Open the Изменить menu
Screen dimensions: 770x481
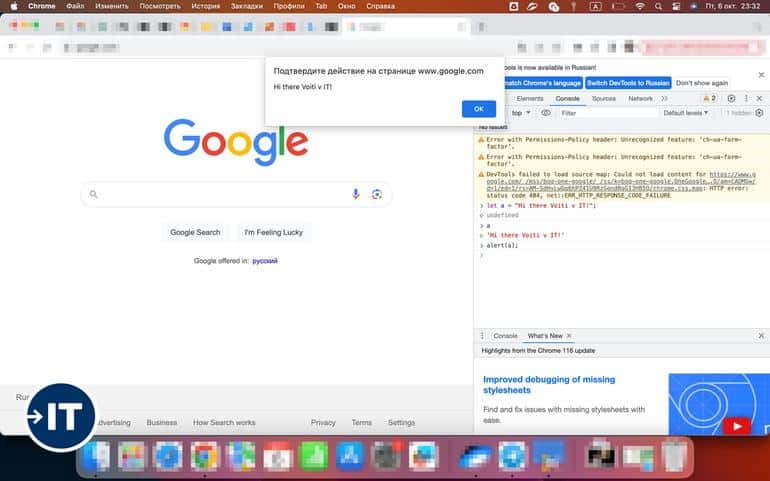pos(111,6)
